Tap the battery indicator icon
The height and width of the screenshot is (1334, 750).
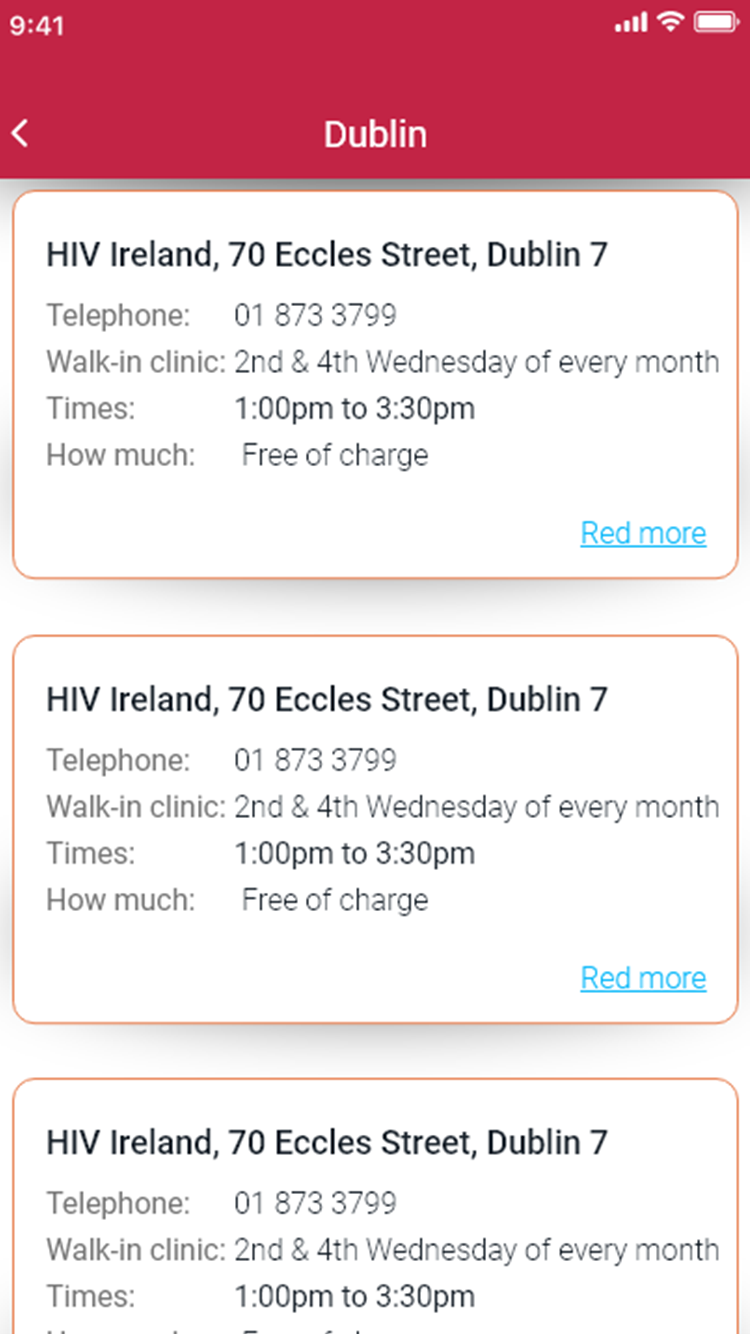click(x=716, y=22)
